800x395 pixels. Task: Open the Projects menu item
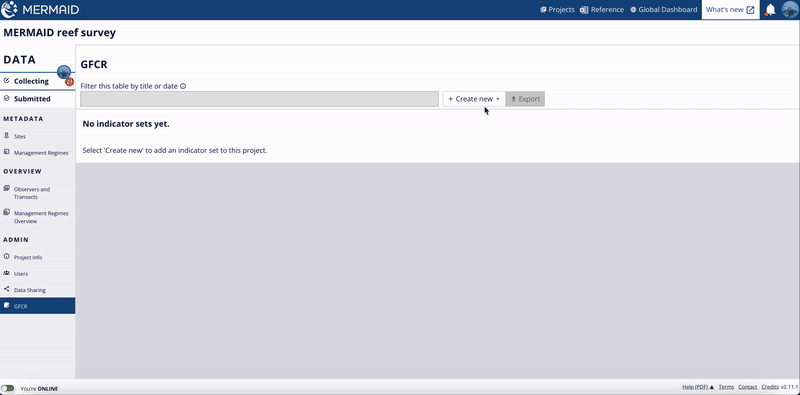558,10
